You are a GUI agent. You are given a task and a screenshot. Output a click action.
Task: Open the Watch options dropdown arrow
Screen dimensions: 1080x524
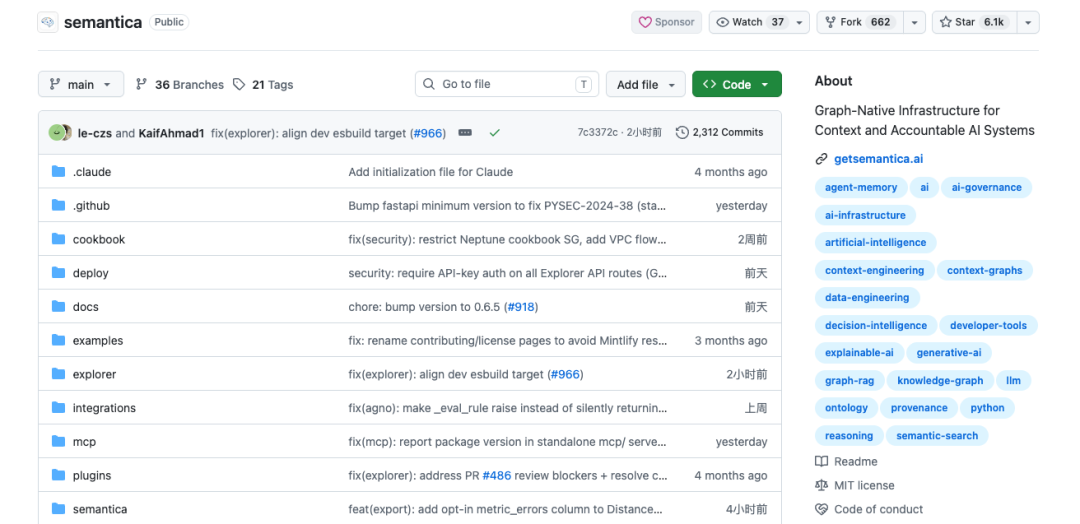click(x=799, y=22)
